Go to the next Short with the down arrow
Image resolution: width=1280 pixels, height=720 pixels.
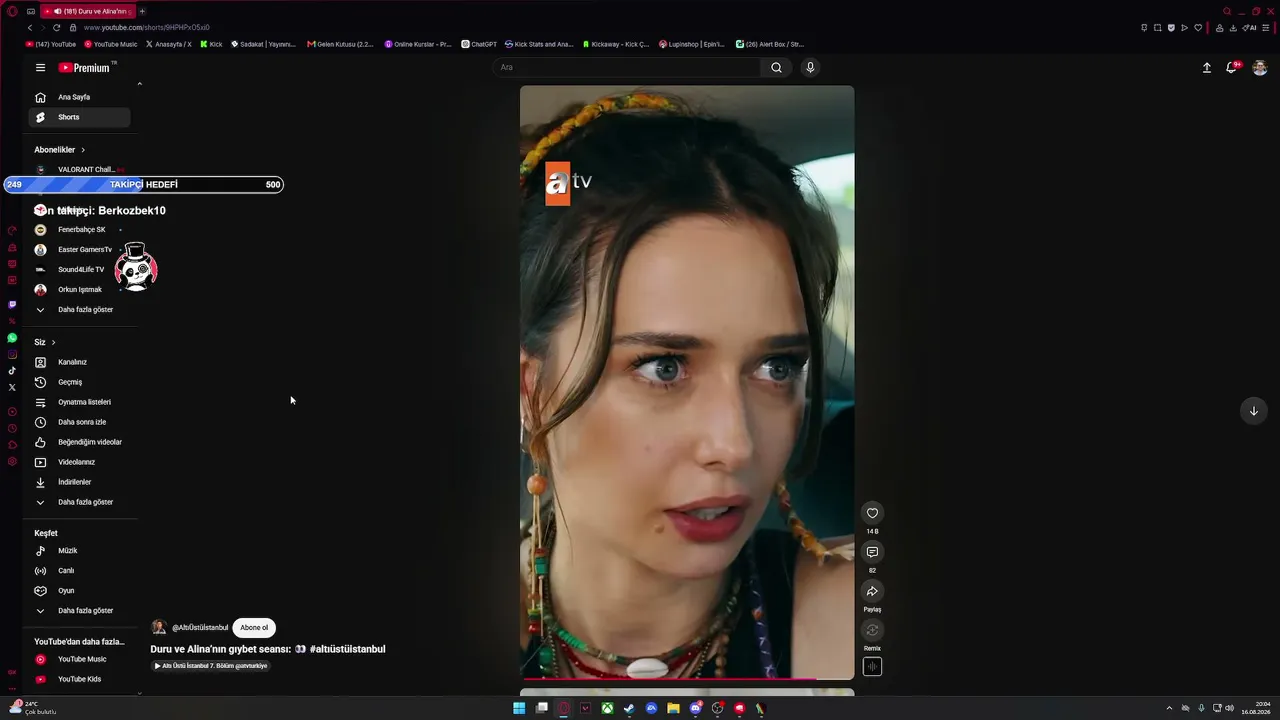[1253, 411]
